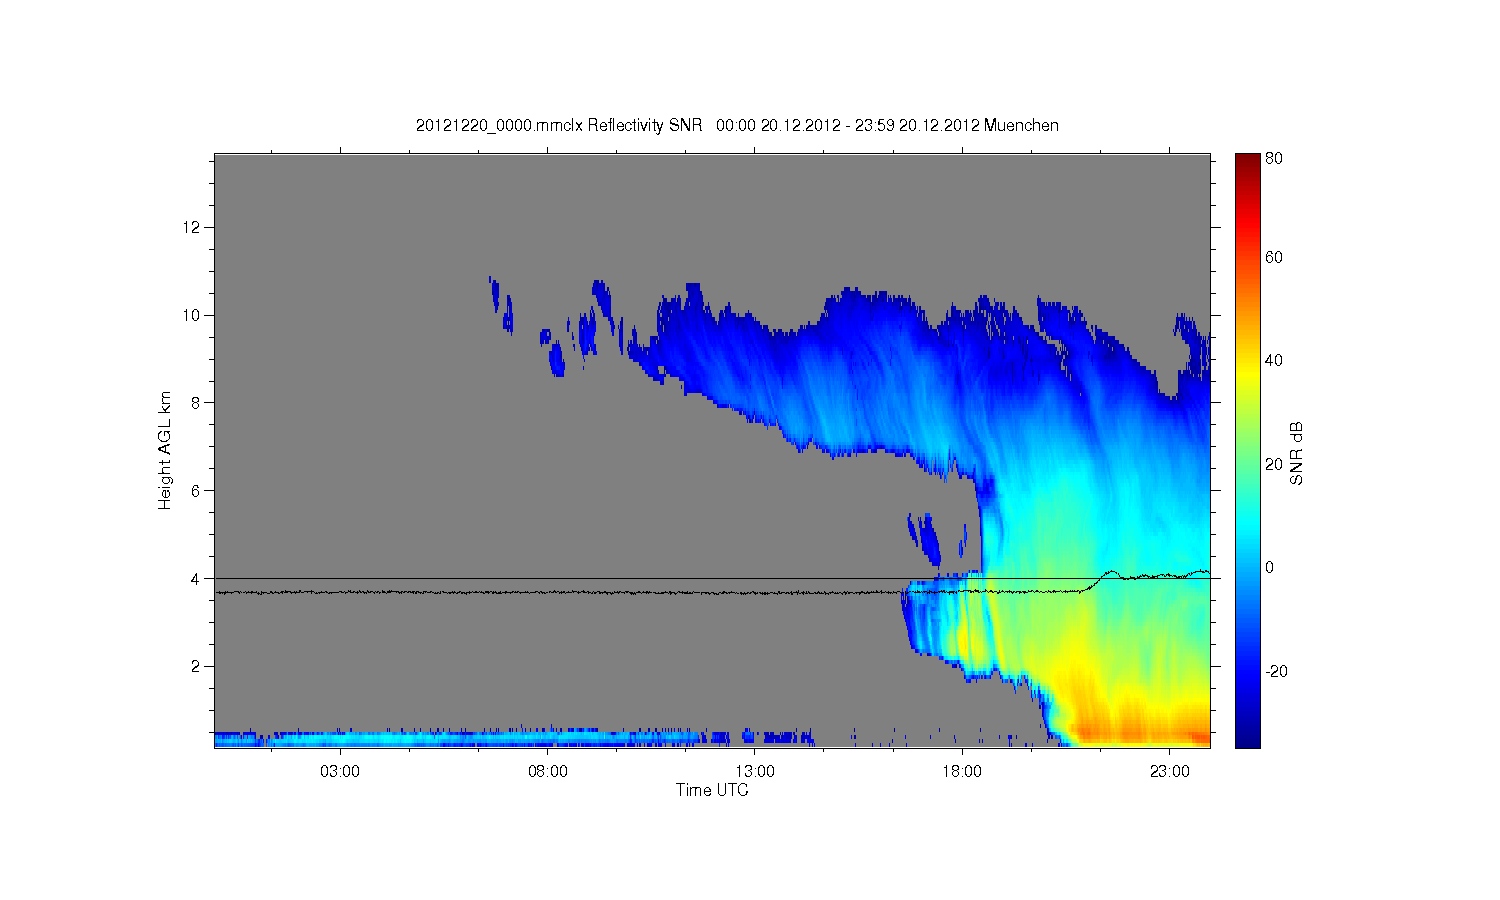The image size is (1500, 900).
Task: Click the colorbar value label 0
Action: point(1270,567)
